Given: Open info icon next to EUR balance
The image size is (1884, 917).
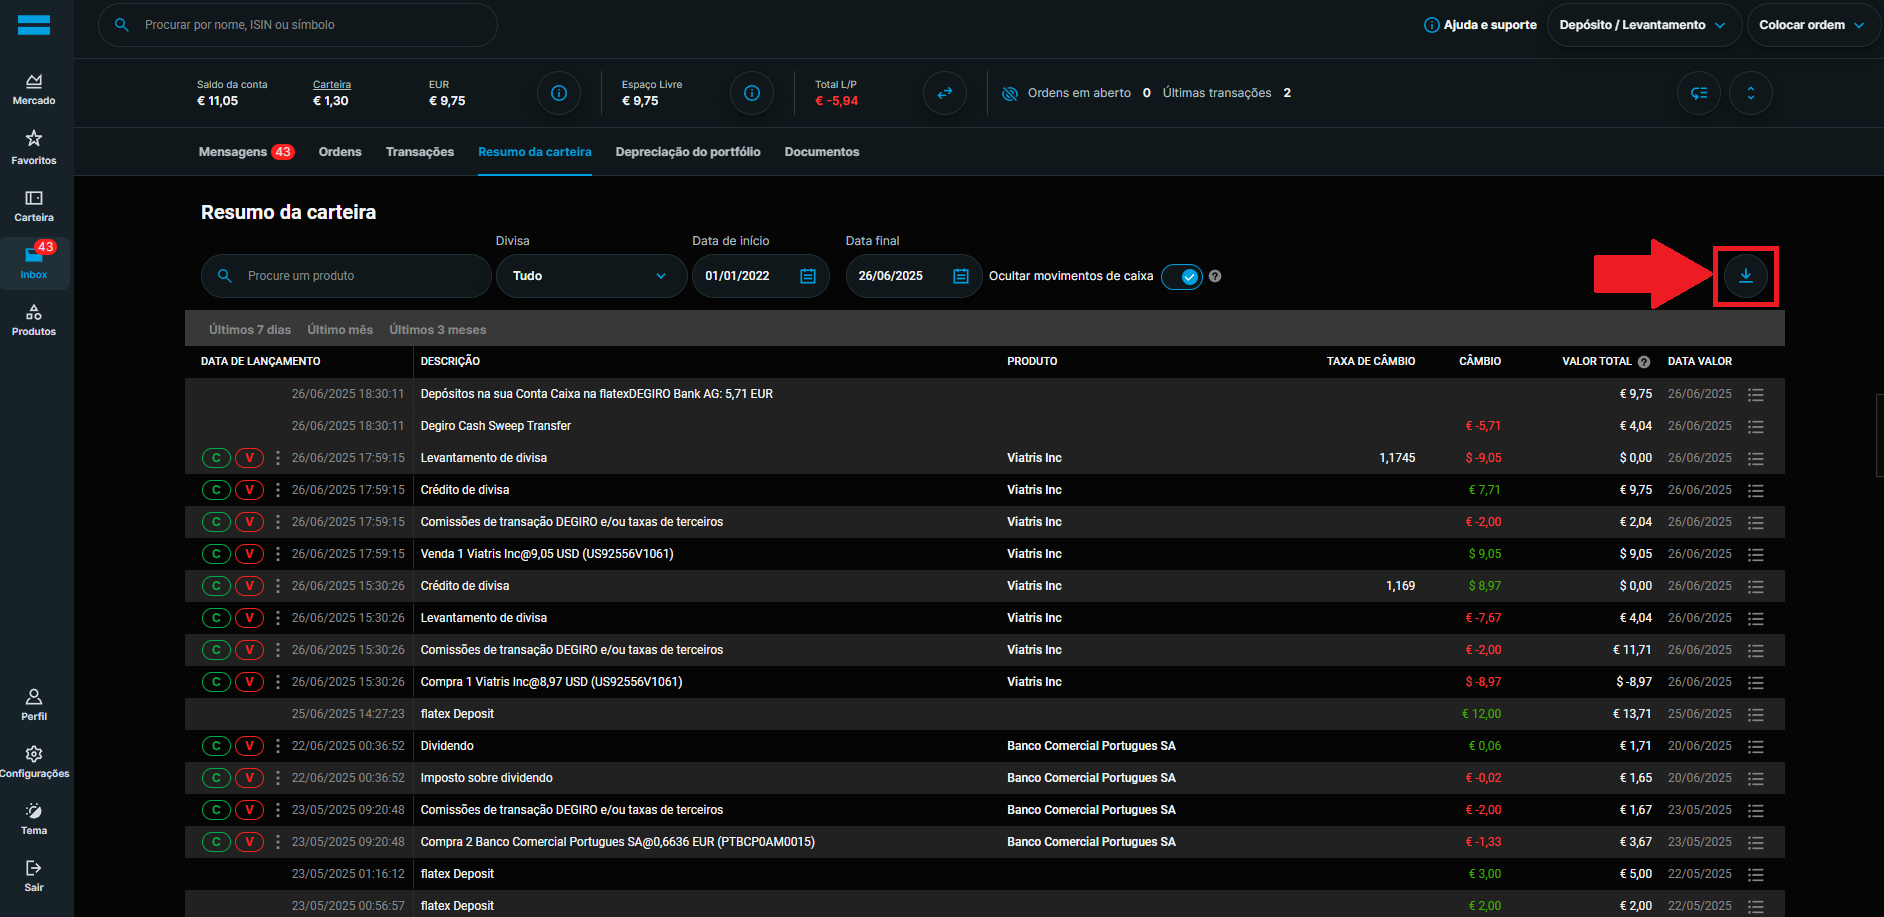Looking at the screenshot, I should tap(559, 93).
